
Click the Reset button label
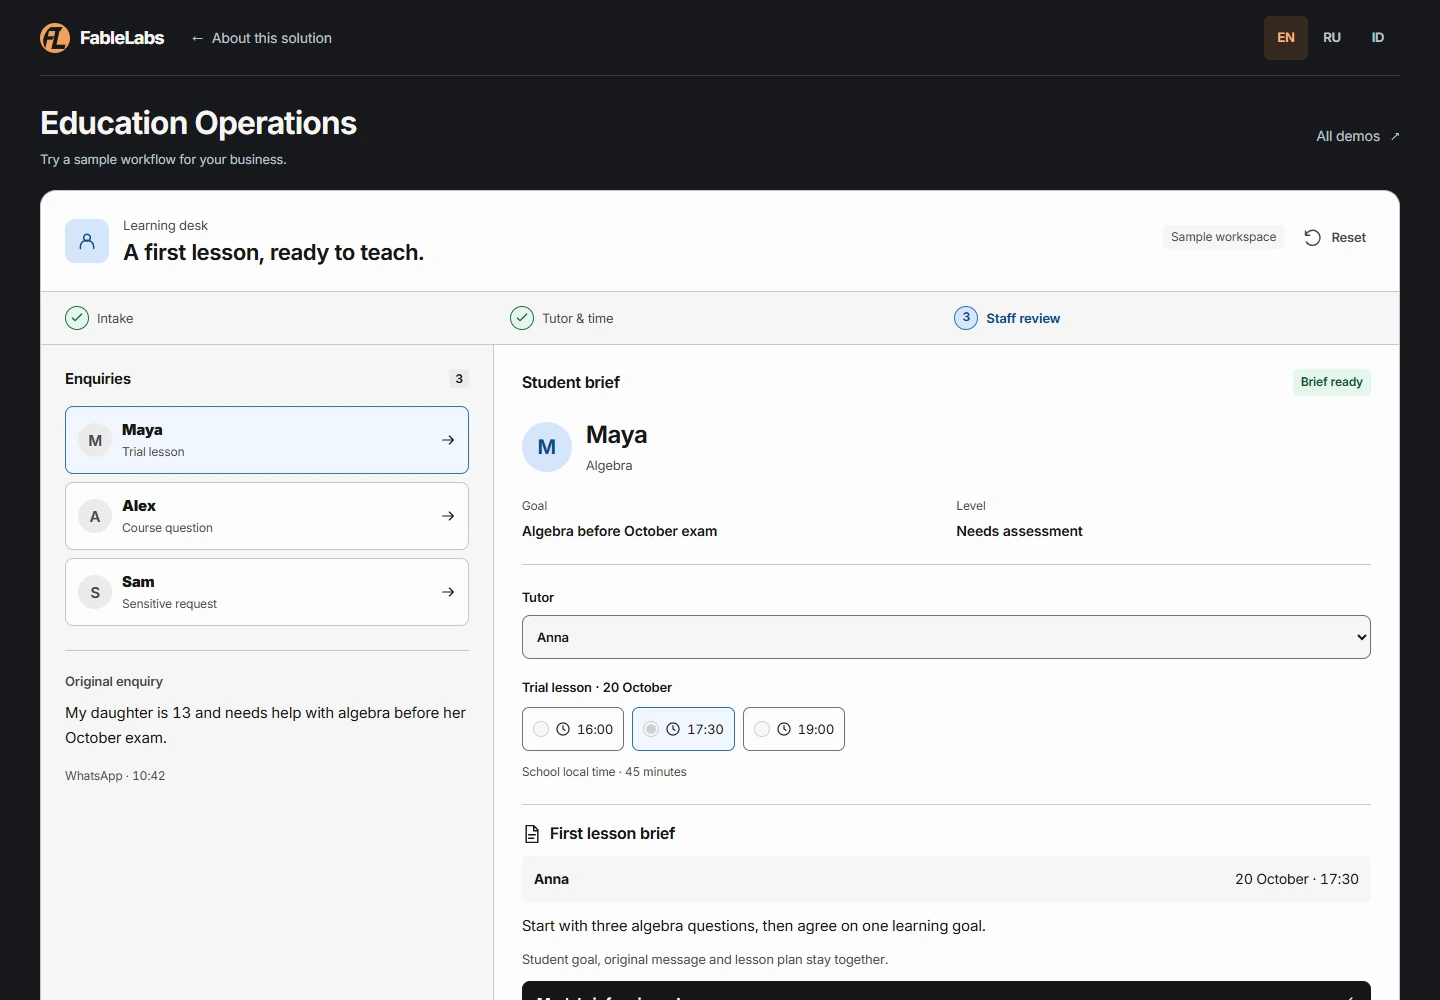[x=1348, y=237]
